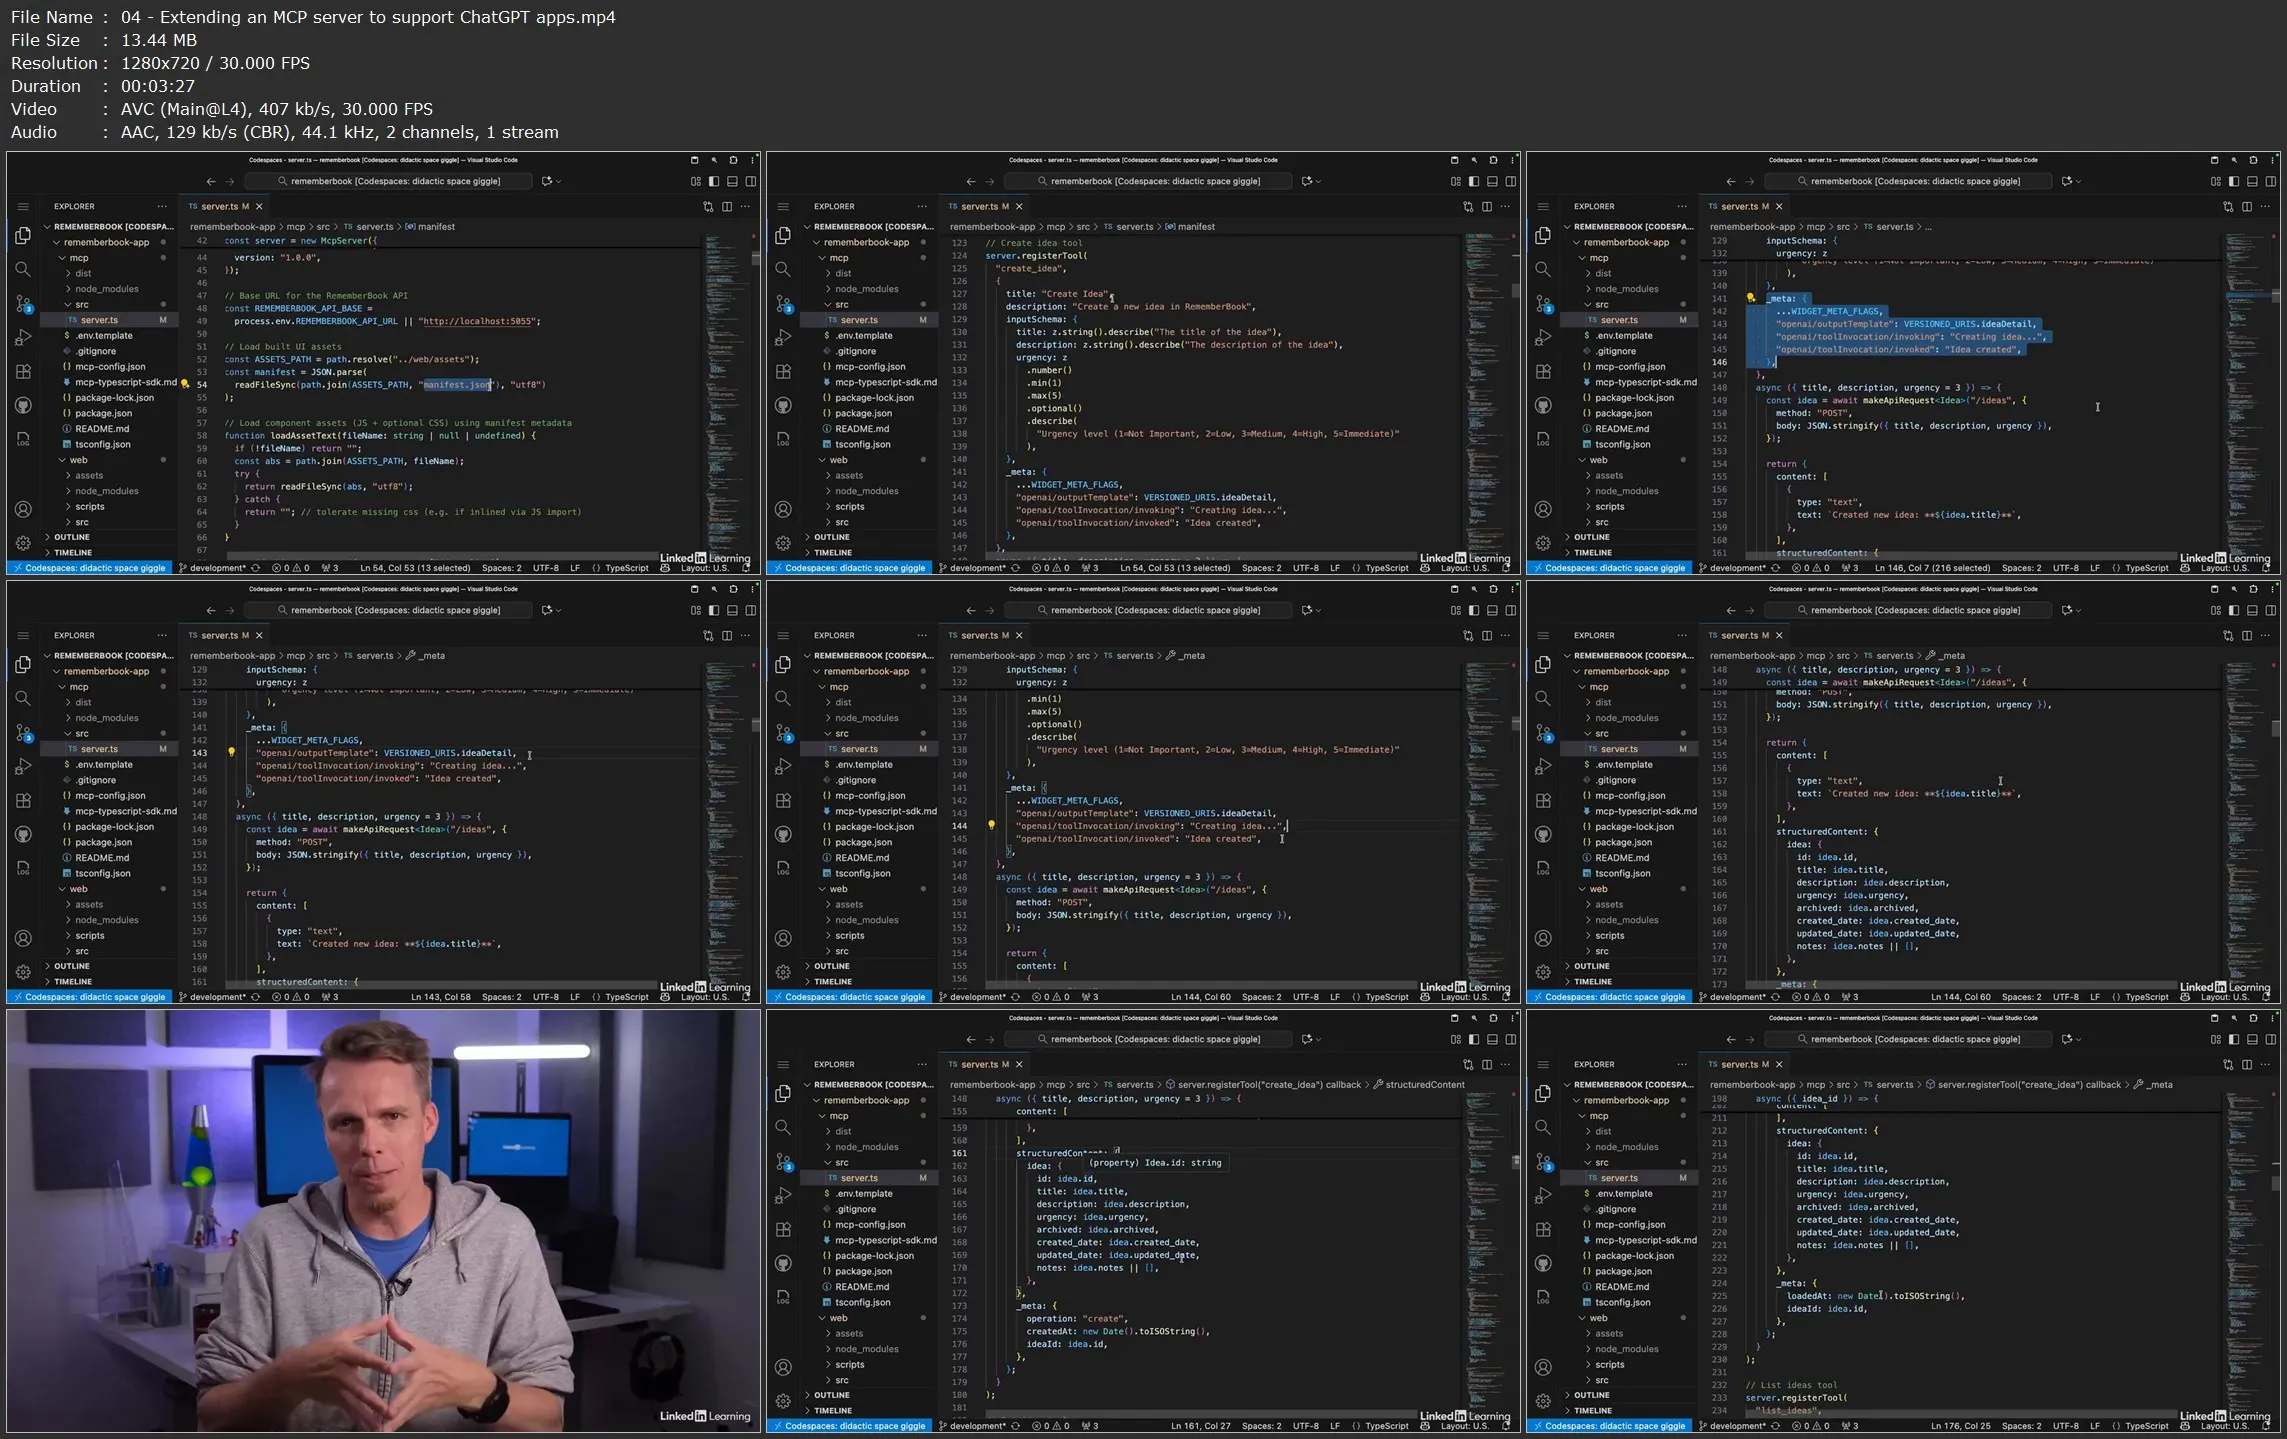Click the lightbulb beside code line 54
2287x1439 pixels.
click(x=185, y=384)
